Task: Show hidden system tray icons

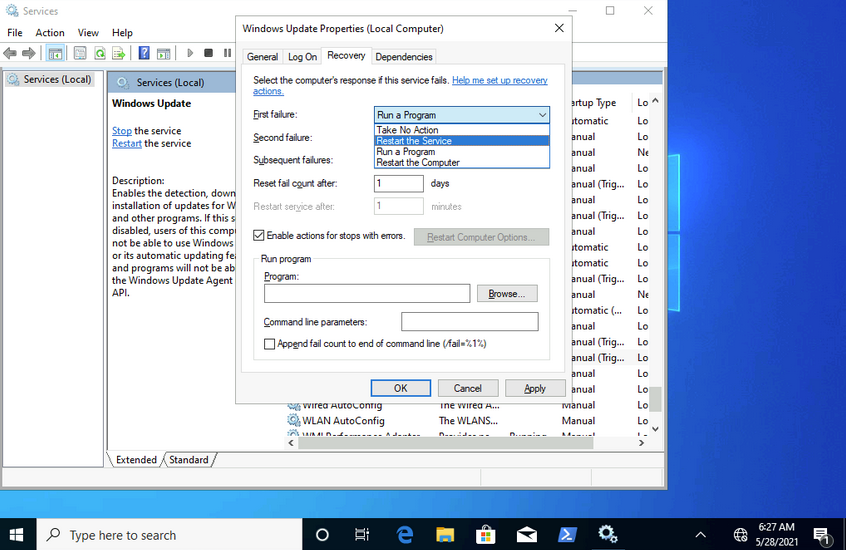Action: (x=700, y=535)
